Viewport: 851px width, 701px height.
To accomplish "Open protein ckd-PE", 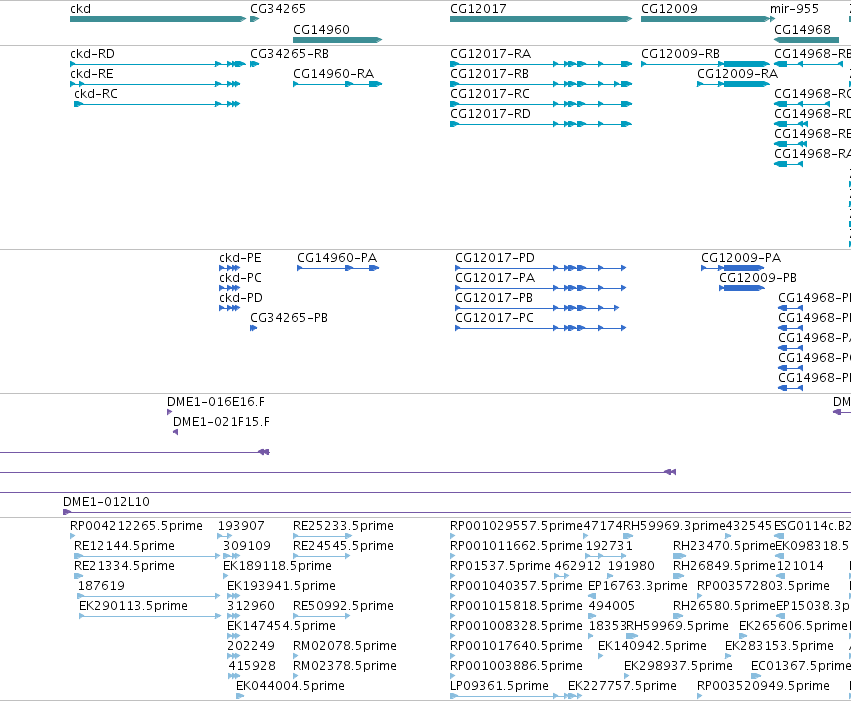I will click(240, 258).
